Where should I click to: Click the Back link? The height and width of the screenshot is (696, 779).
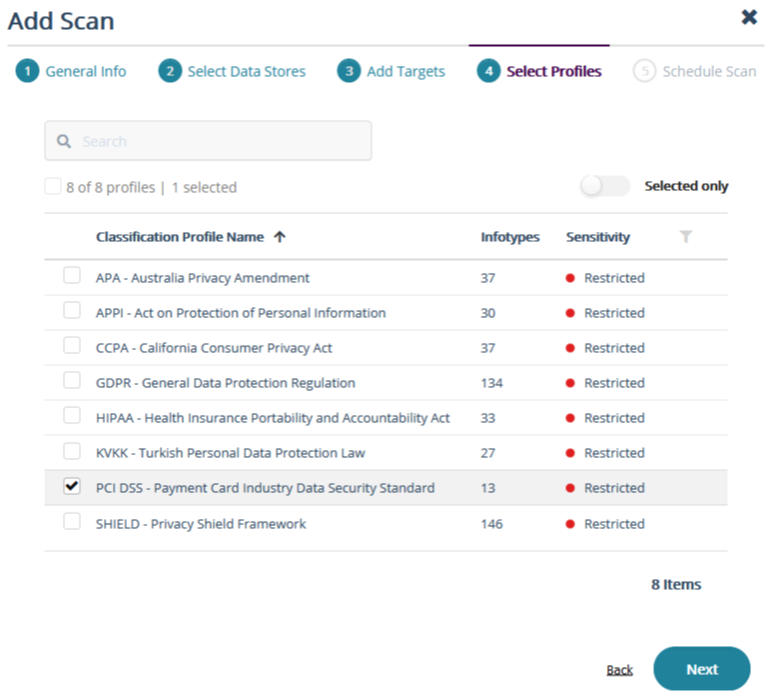[620, 670]
